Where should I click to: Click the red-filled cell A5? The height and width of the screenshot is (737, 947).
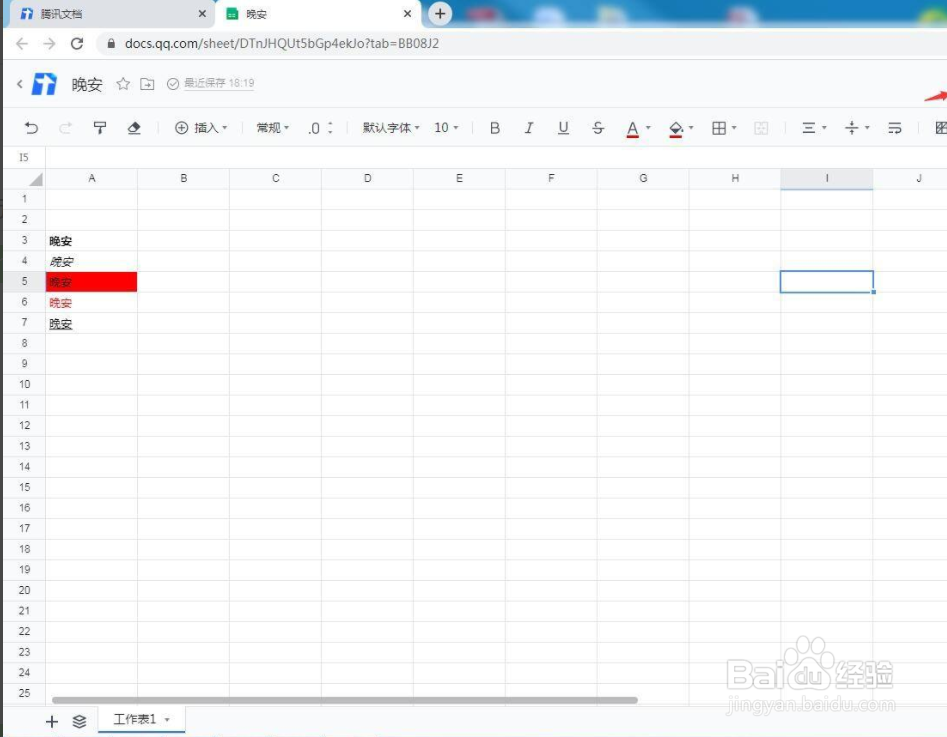pos(92,282)
